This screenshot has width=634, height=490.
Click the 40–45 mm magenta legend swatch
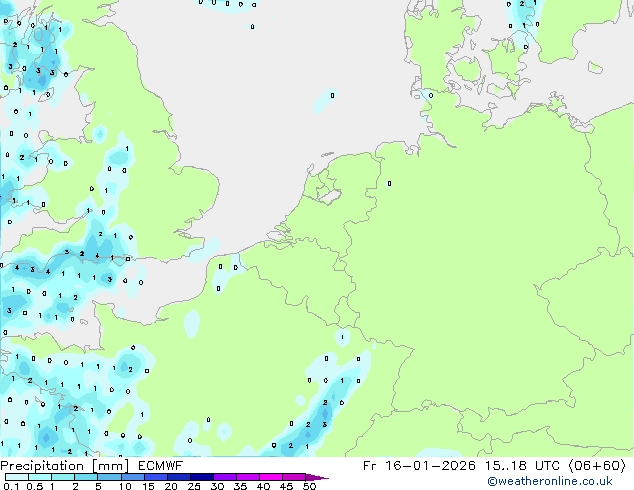271,477
